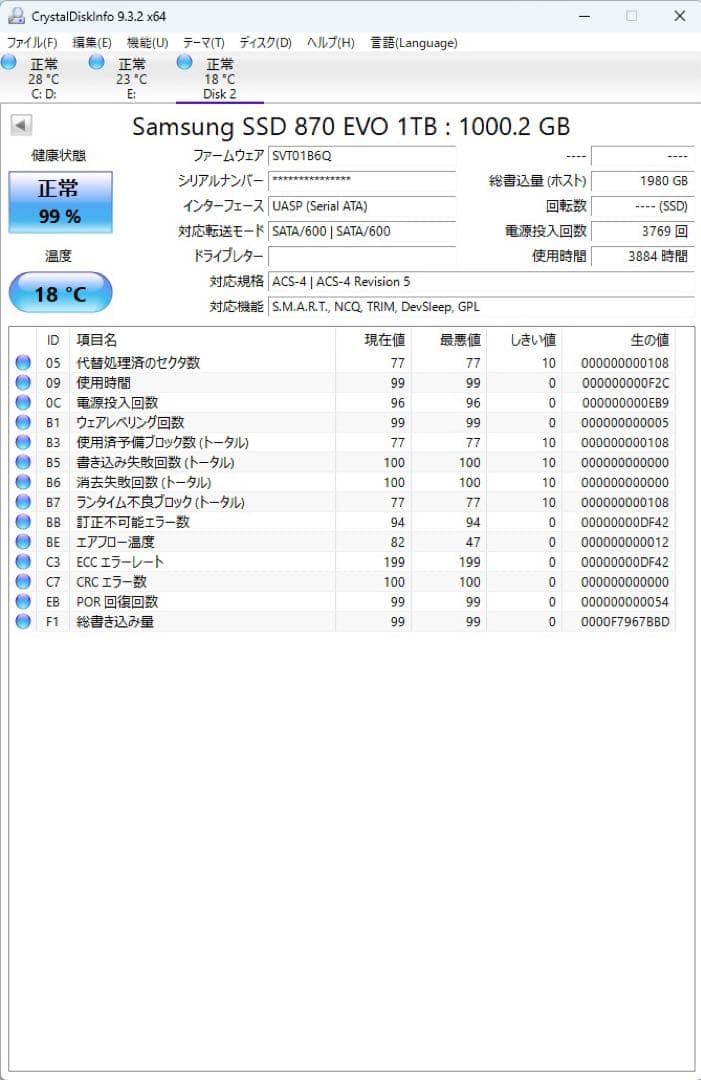Click the empty drive letter field
This screenshot has width=701, height=1080.
point(362,256)
